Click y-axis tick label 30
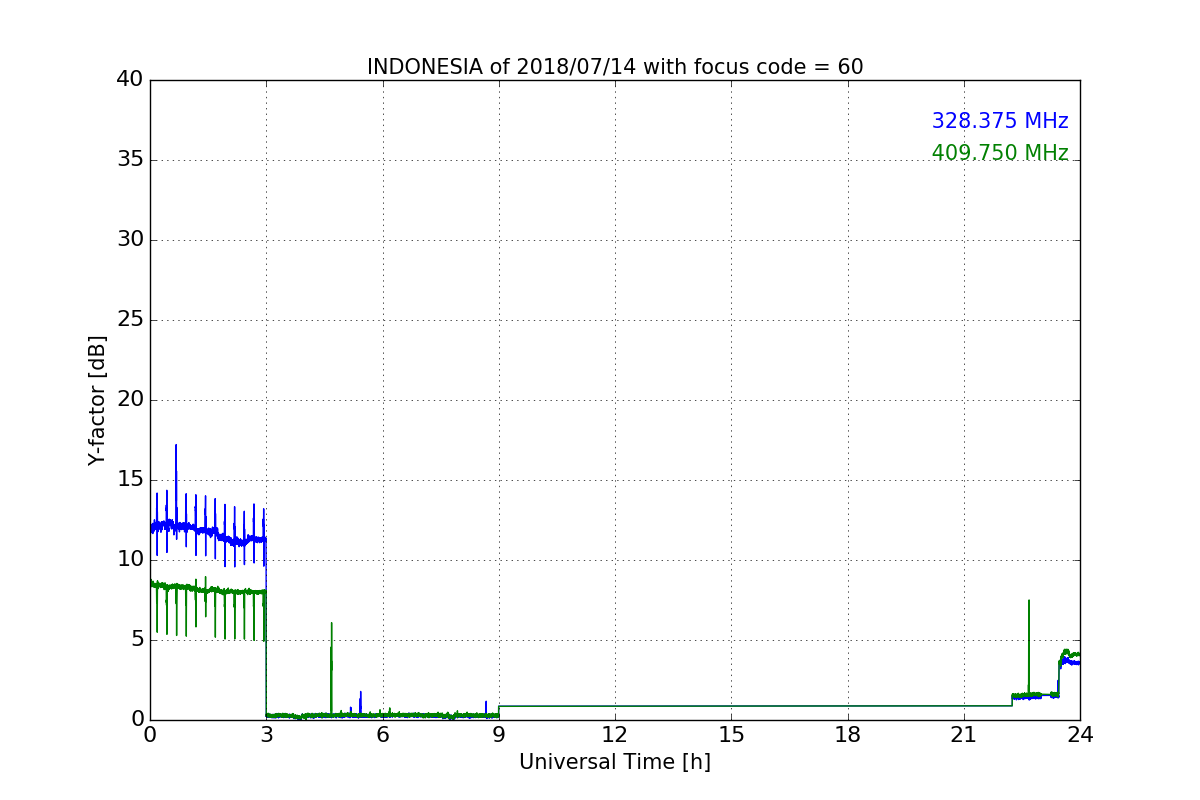This screenshot has width=1200, height=800. point(129,240)
